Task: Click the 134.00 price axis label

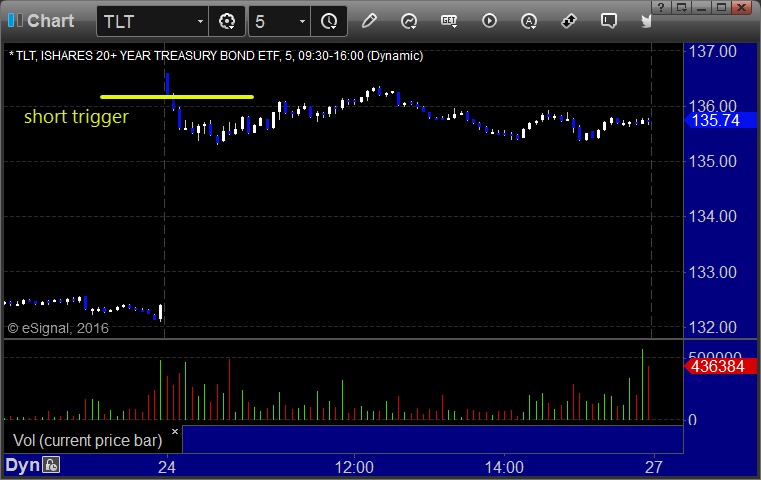Action: pos(712,216)
